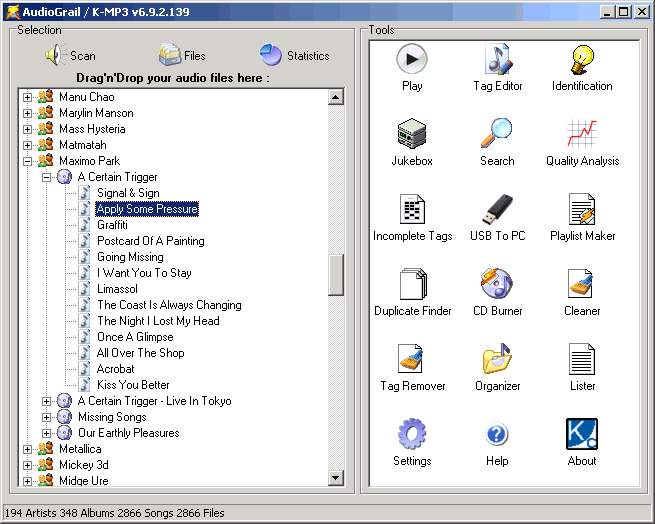Image resolution: width=655 pixels, height=524 pixels.
Task: Expand the Metallica artist node
Action: click(x=28, y=449)
